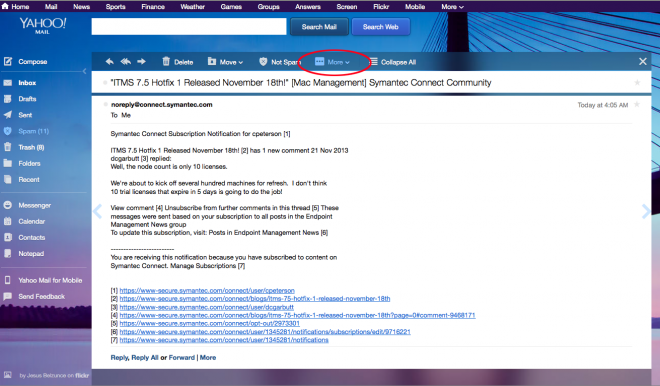Open Mail in top navigation bar
This screenshot has width=660, height=386.
pyautogui.click(x=51, y=6)
